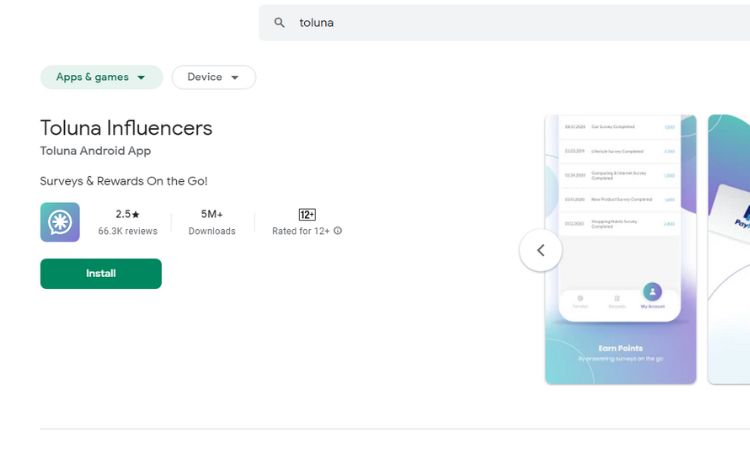Click the 66.3K reviews text
750x450 pixels.
128,231
